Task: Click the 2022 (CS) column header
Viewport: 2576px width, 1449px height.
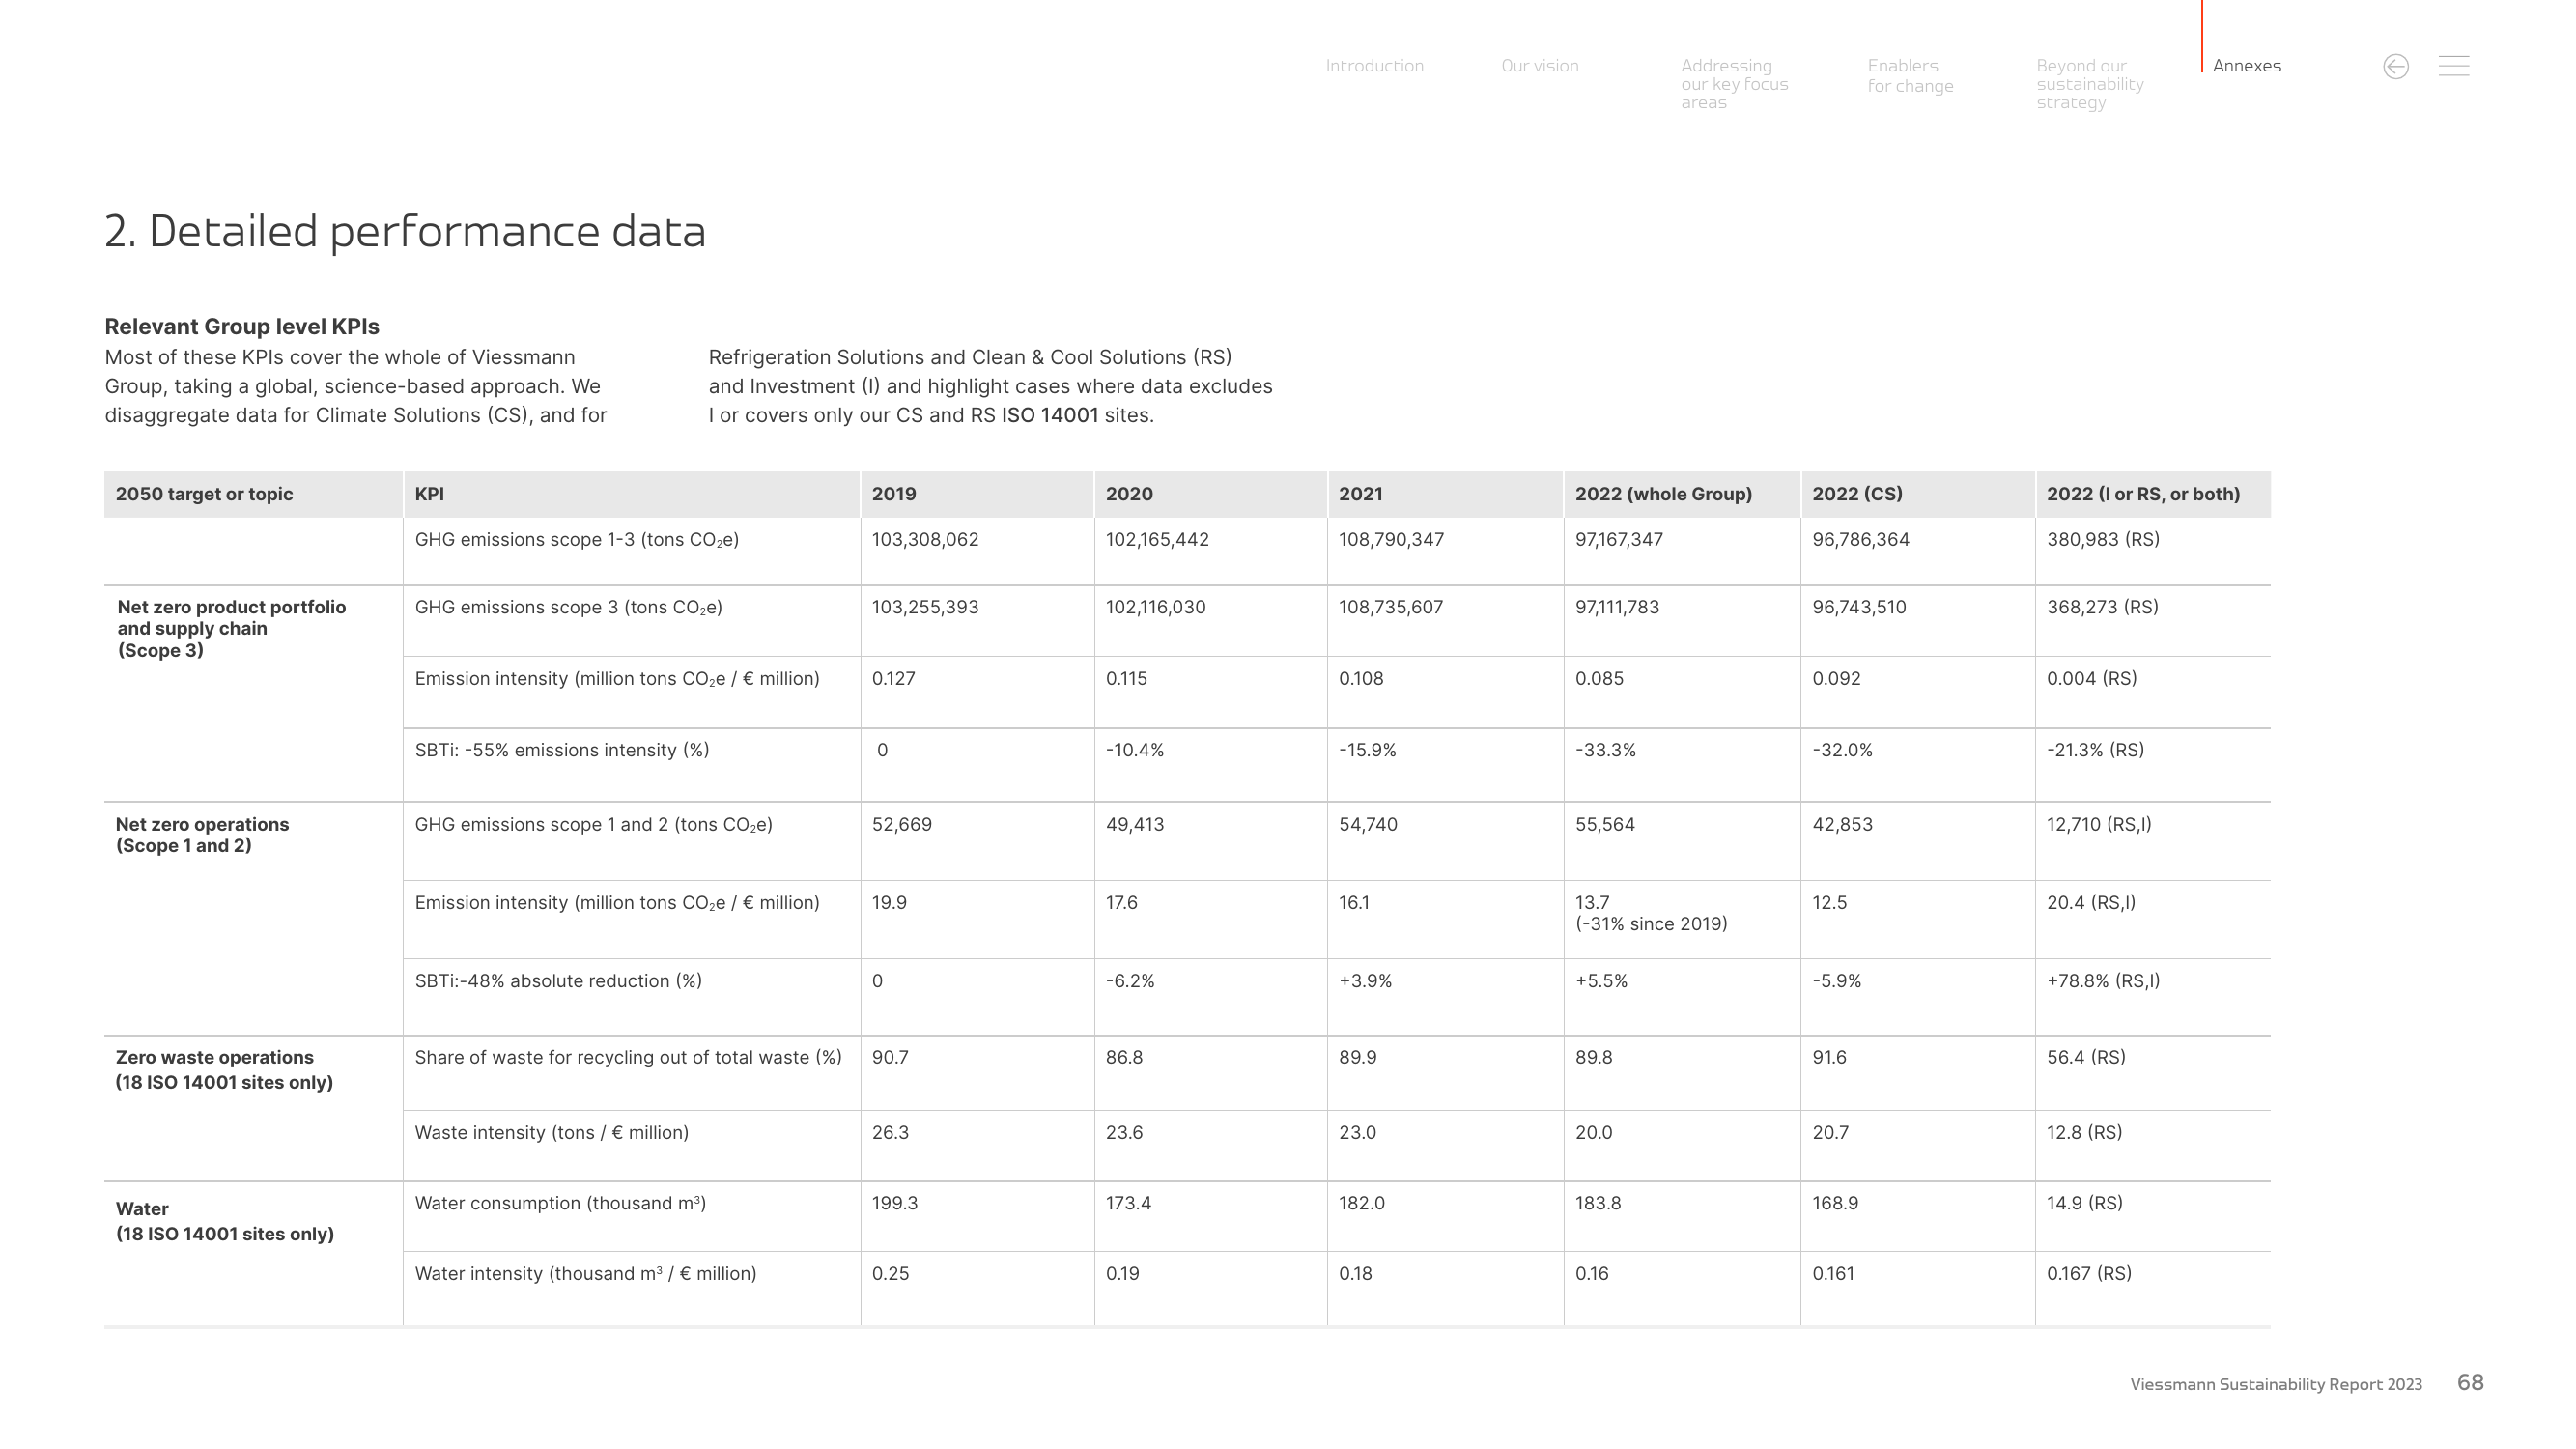Action: point(1857,494)
